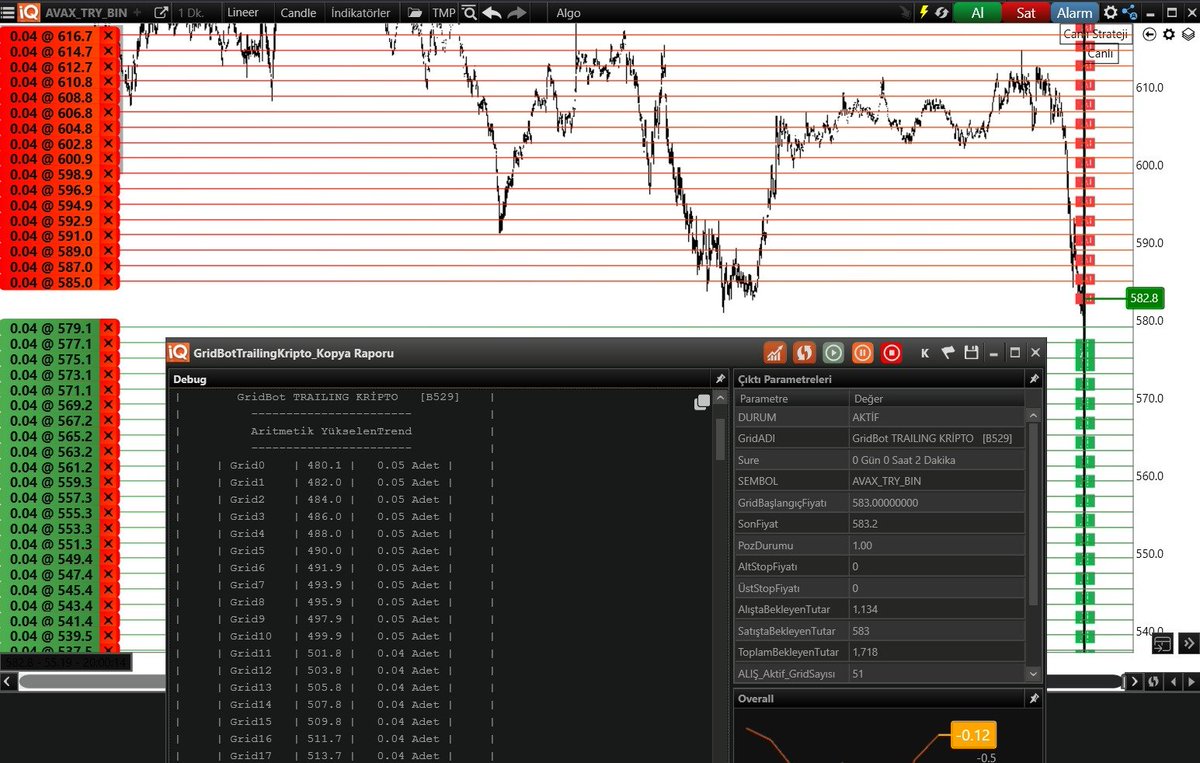Cancel the 0.04 @ 616.7 sell order
This screenshot has height=763, width=1200.
pos(108,36)
